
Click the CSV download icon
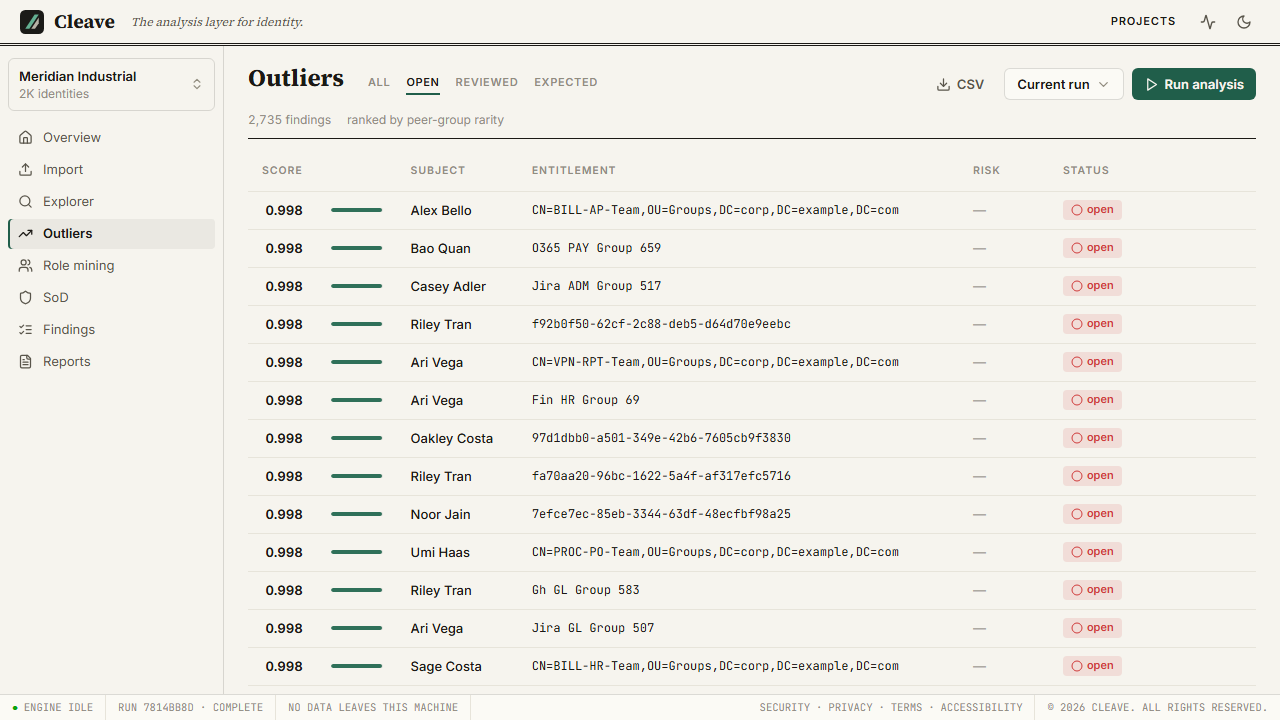tap(943, 85)
